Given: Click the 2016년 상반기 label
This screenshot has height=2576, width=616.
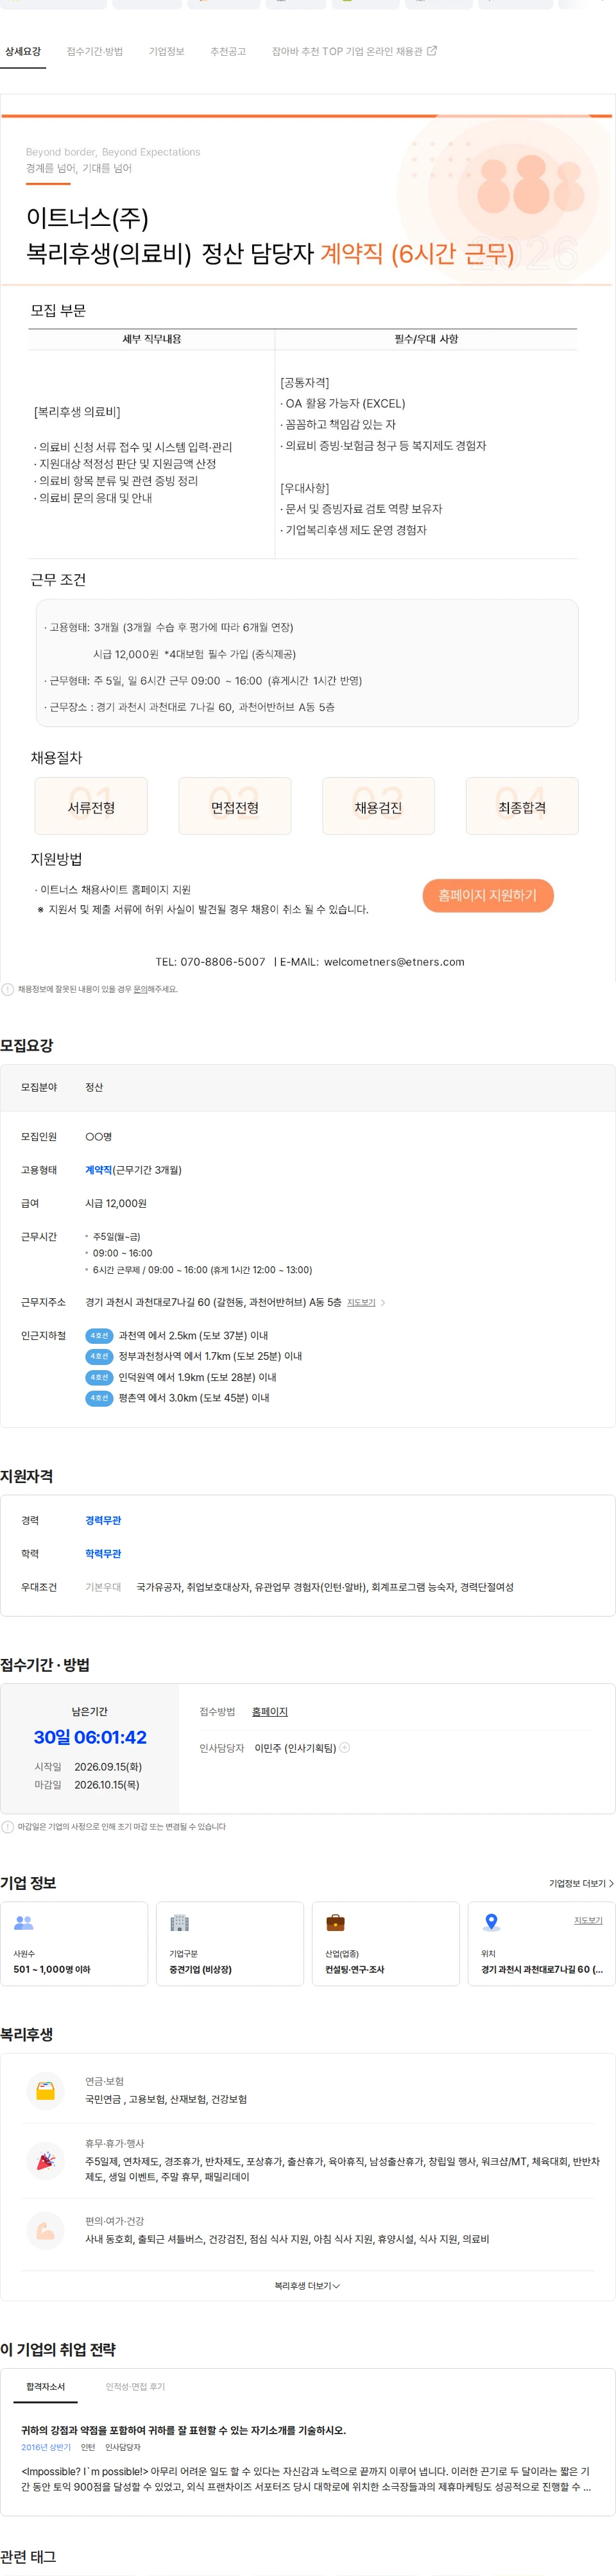Looking at the screenshot, I should pyautogui.click(x=46, y=2448).
